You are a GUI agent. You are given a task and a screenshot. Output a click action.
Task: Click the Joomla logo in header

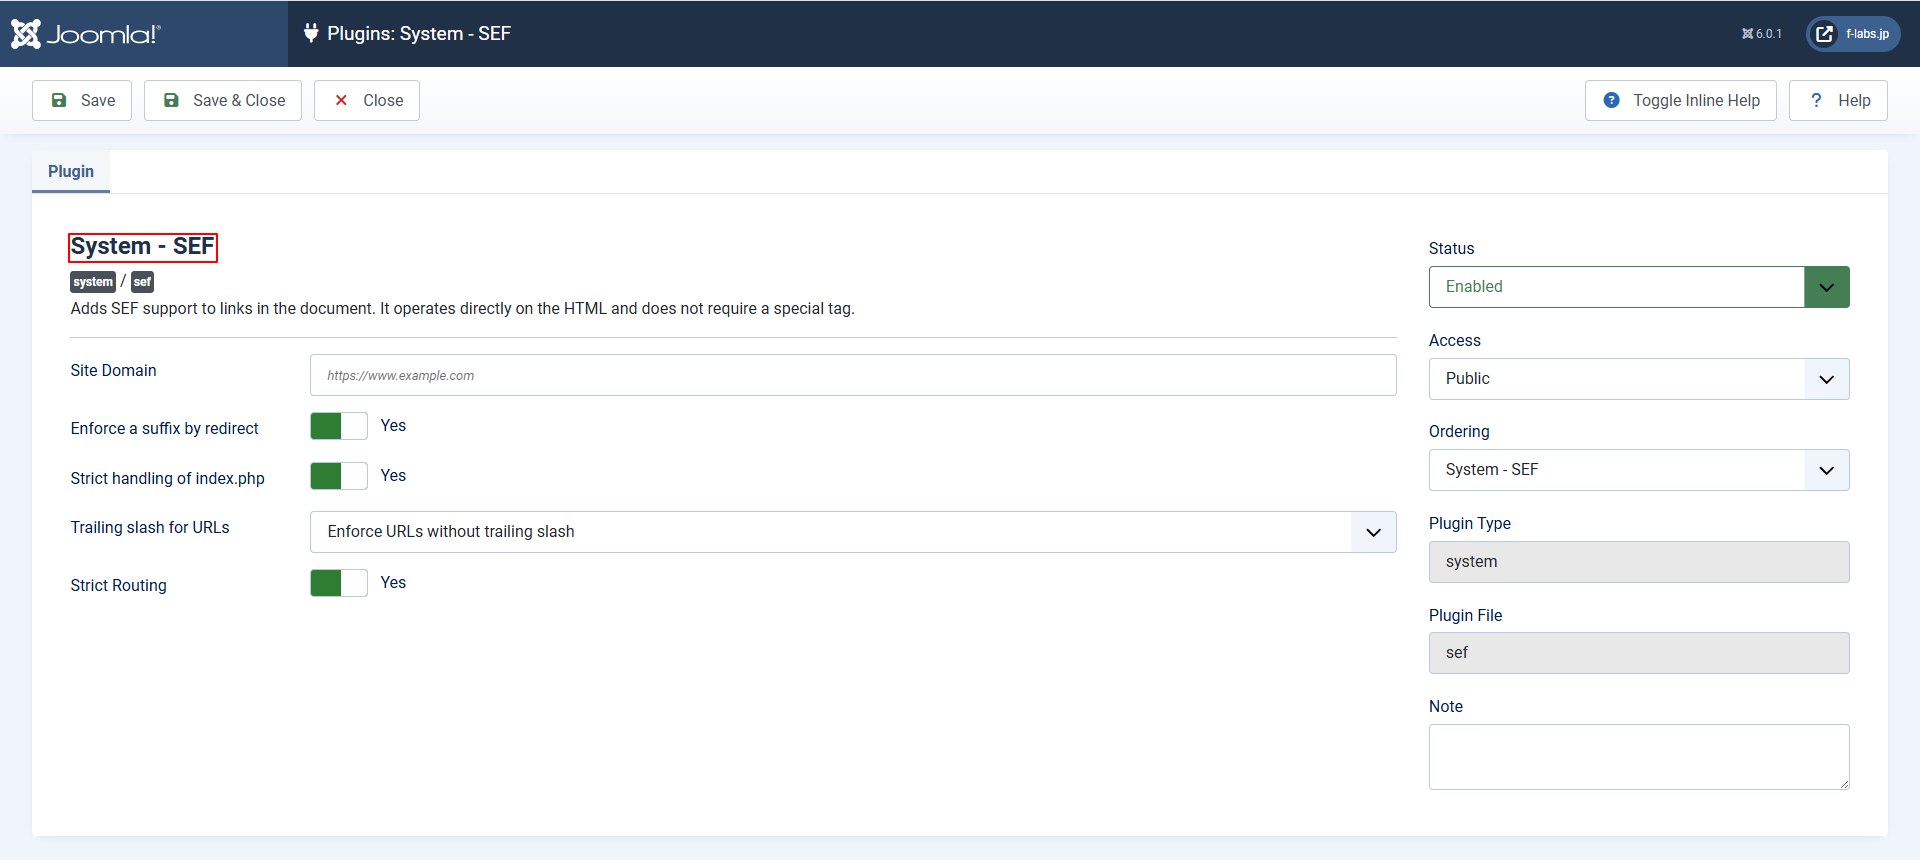[86, 34]
